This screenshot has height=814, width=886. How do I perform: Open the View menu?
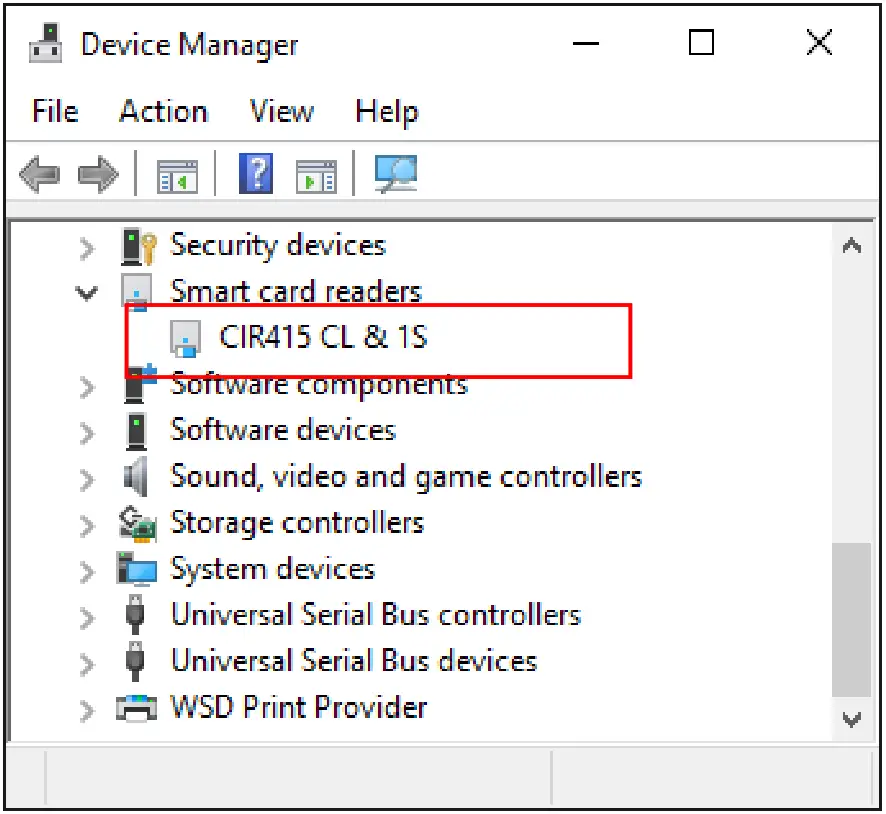pos(281,111)
